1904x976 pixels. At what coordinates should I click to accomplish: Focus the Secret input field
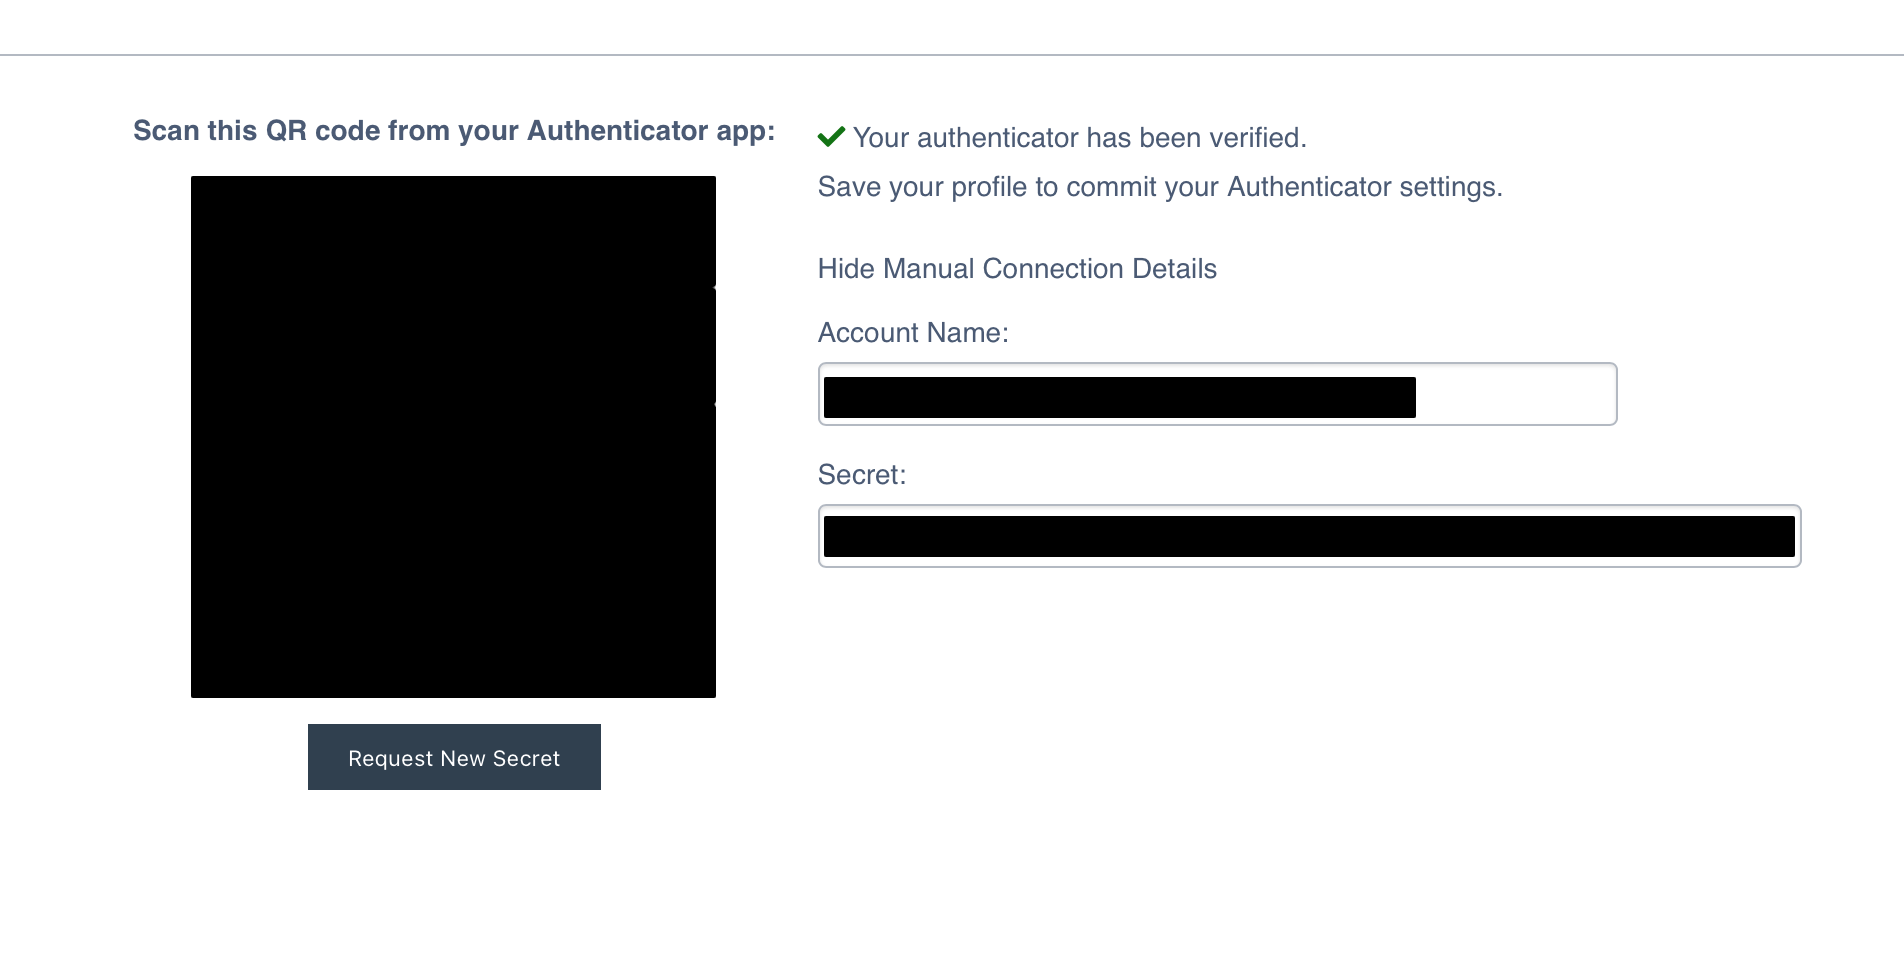1309,536
